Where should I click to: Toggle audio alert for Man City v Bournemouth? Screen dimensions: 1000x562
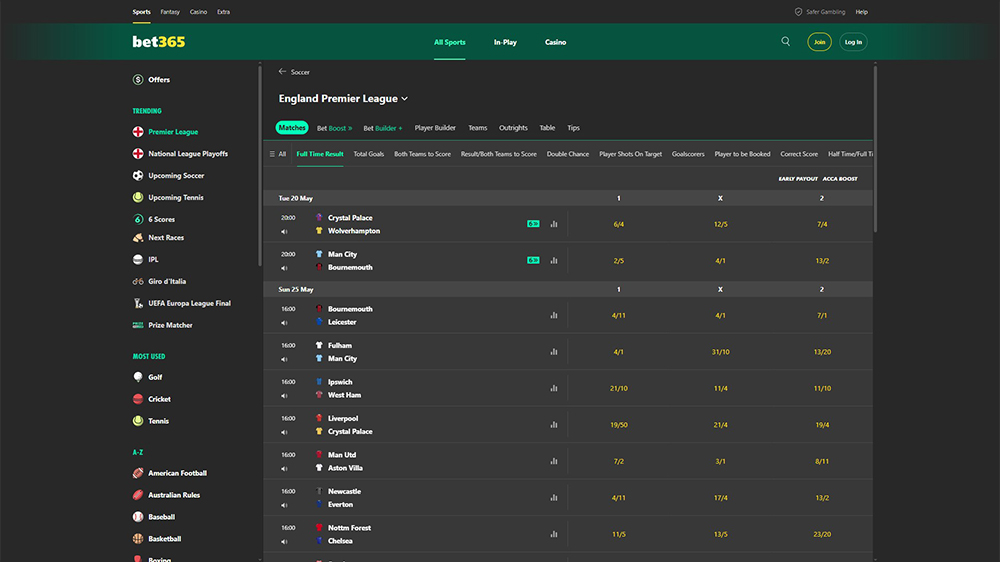pos(284,268)
